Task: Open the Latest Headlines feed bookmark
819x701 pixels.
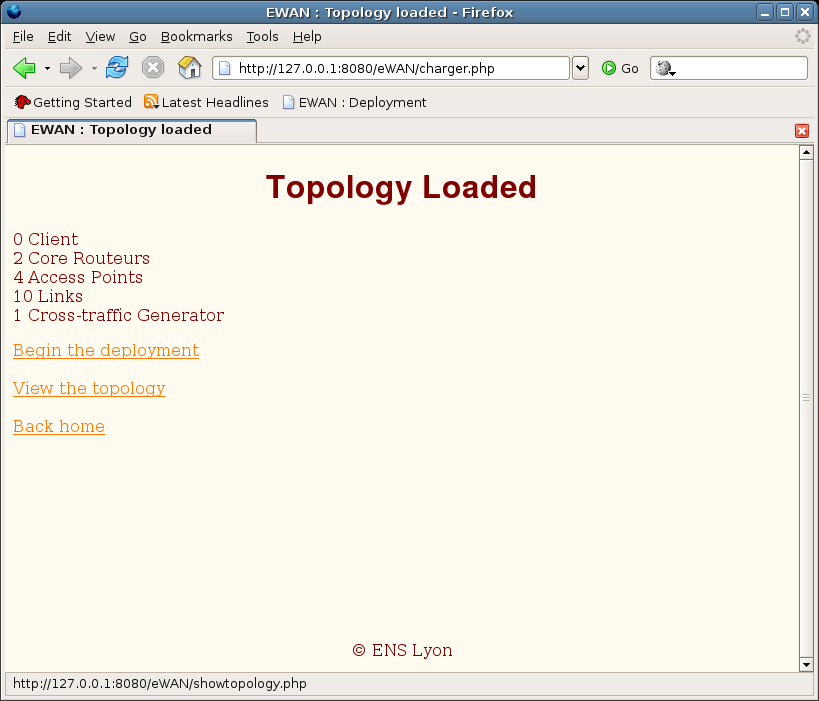Action: [x=206, y=102]
